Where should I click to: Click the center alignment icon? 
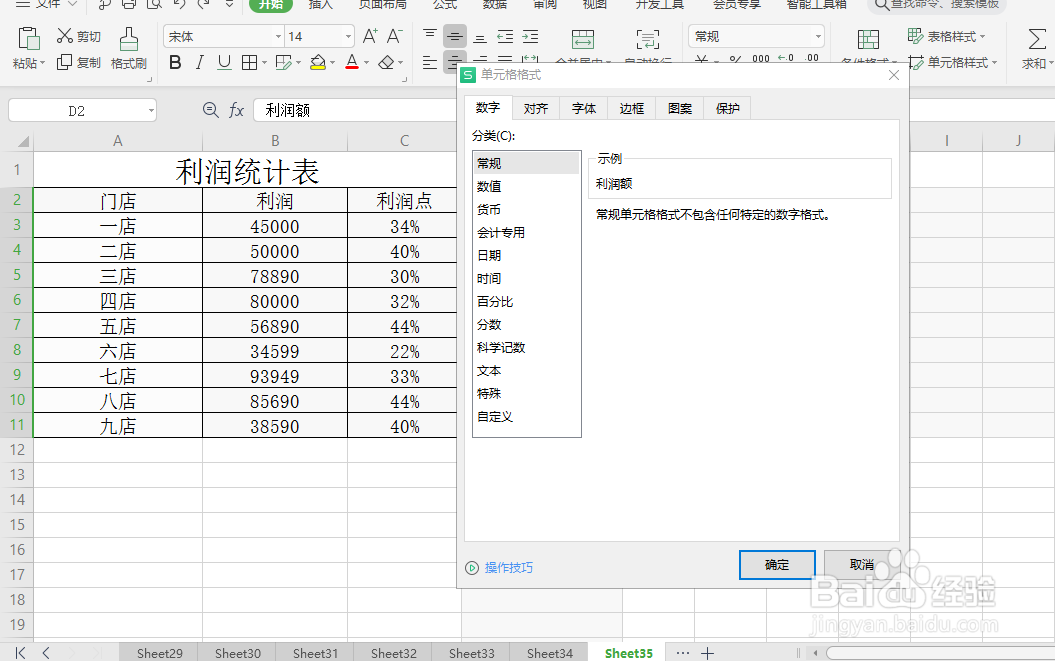coord(454,63)
